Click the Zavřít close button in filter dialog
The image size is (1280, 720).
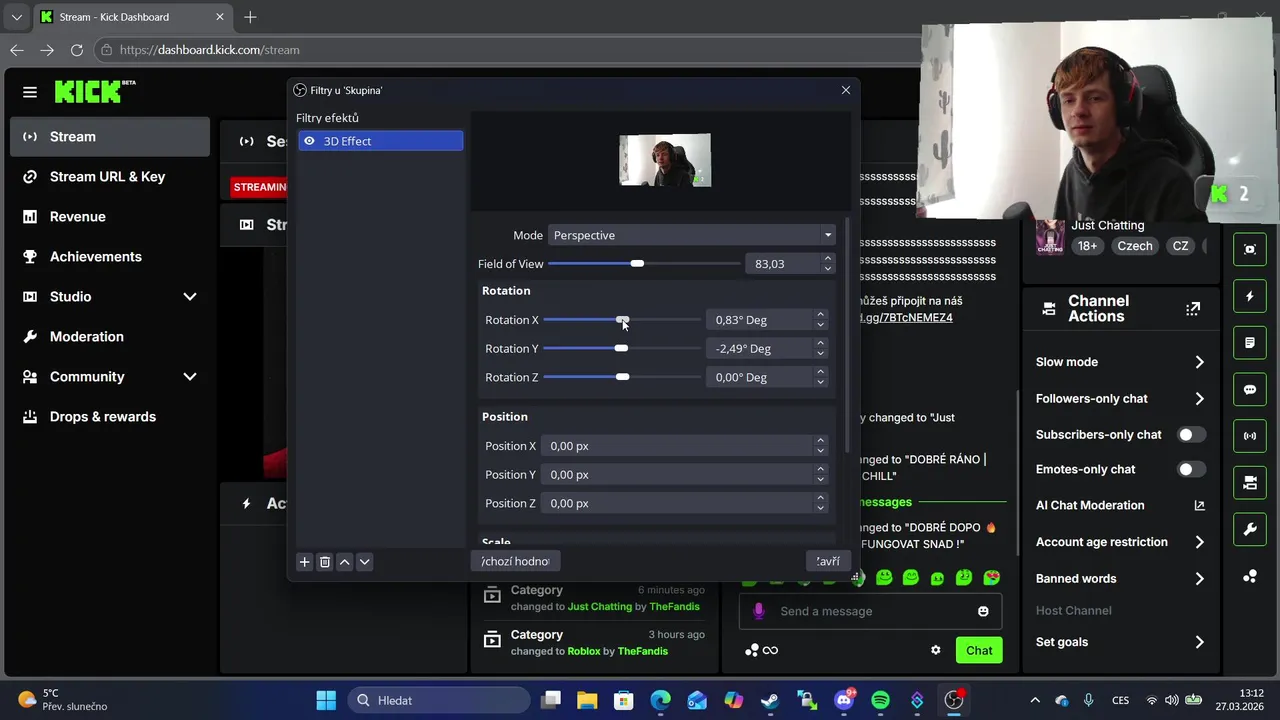[x=828, y=561]
